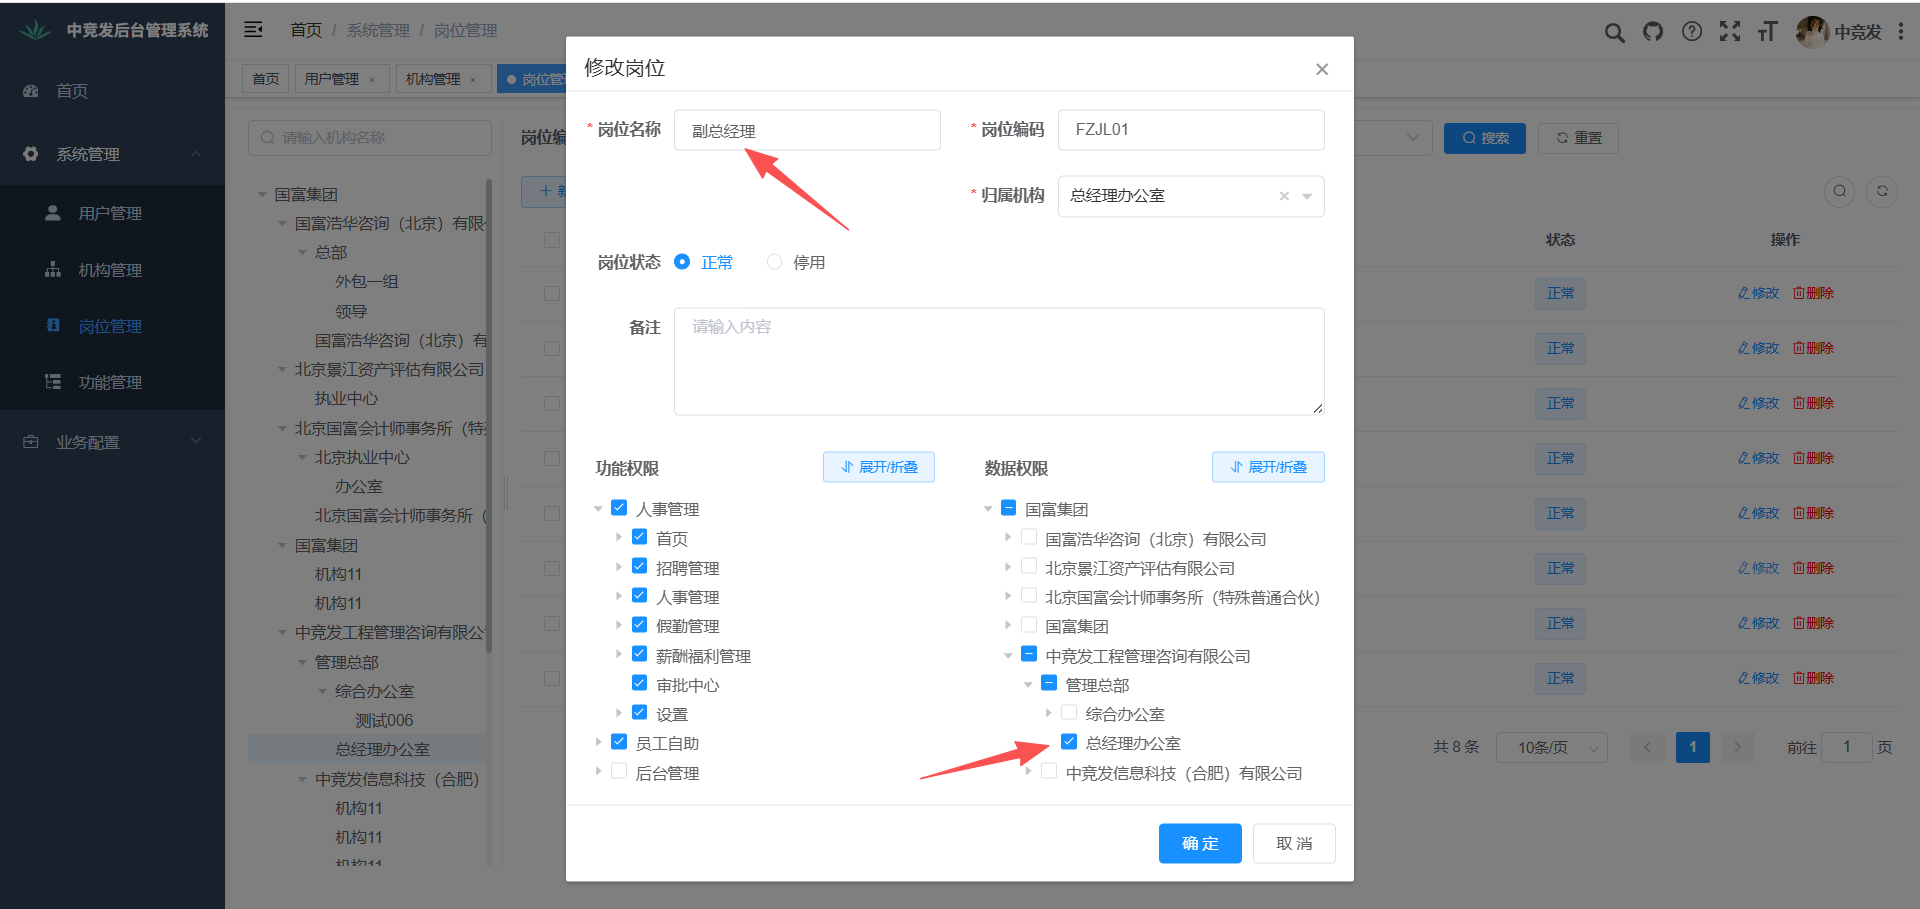Expand the 员工自助 tree node arrow
The image size is (1920, 909).
tap(598, 742)
